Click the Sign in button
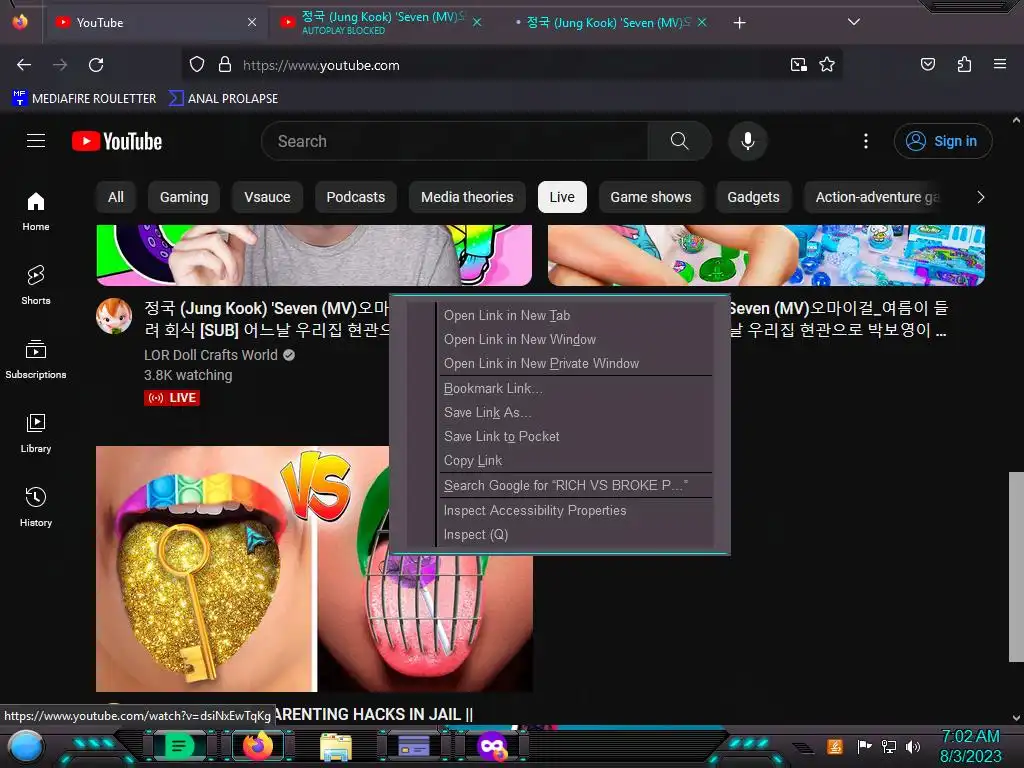Image resolution: width=1024 pixels, height=768 pixels. point(942,141)
